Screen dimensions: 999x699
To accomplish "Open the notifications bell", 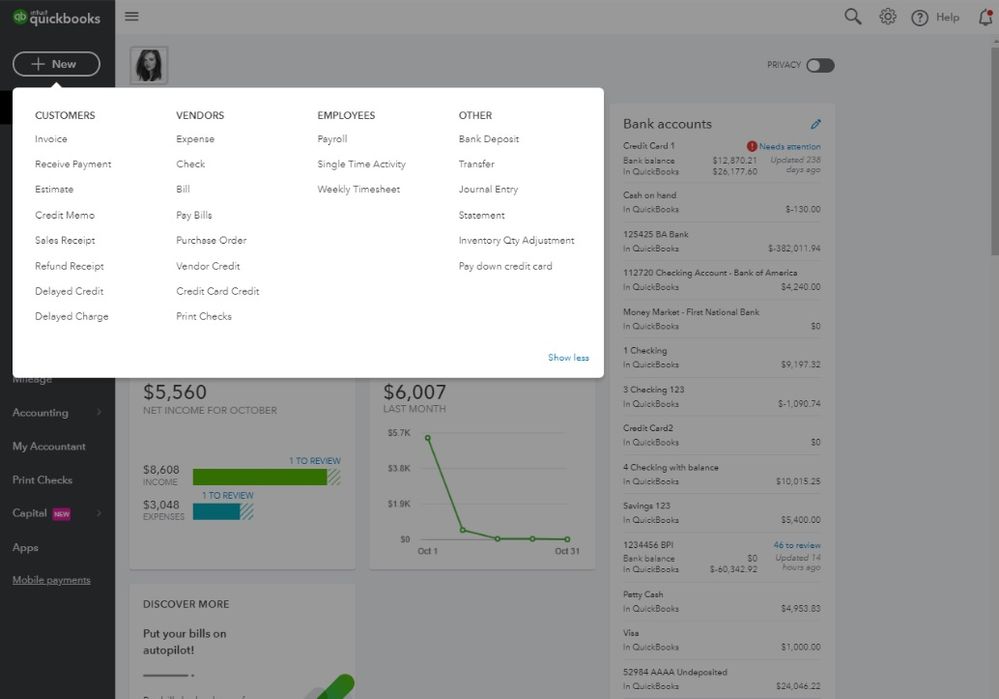I will tap(986, 17).
